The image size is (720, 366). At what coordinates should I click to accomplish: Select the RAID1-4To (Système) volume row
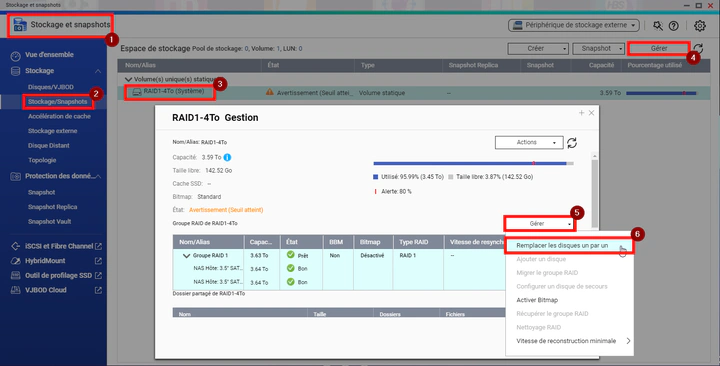pos(414,92)
